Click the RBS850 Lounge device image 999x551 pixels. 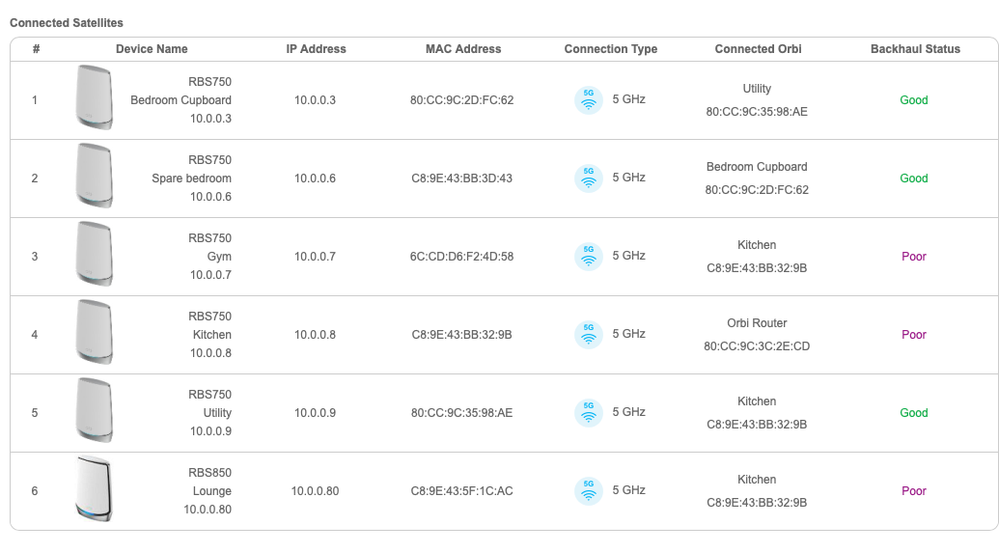tap(93, 489)
